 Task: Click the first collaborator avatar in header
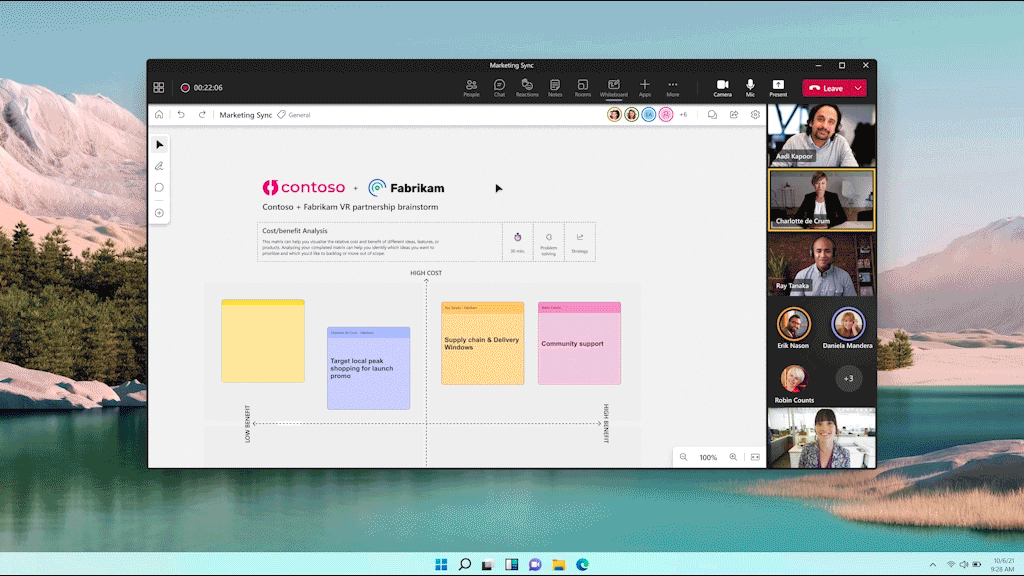[614, 114]
